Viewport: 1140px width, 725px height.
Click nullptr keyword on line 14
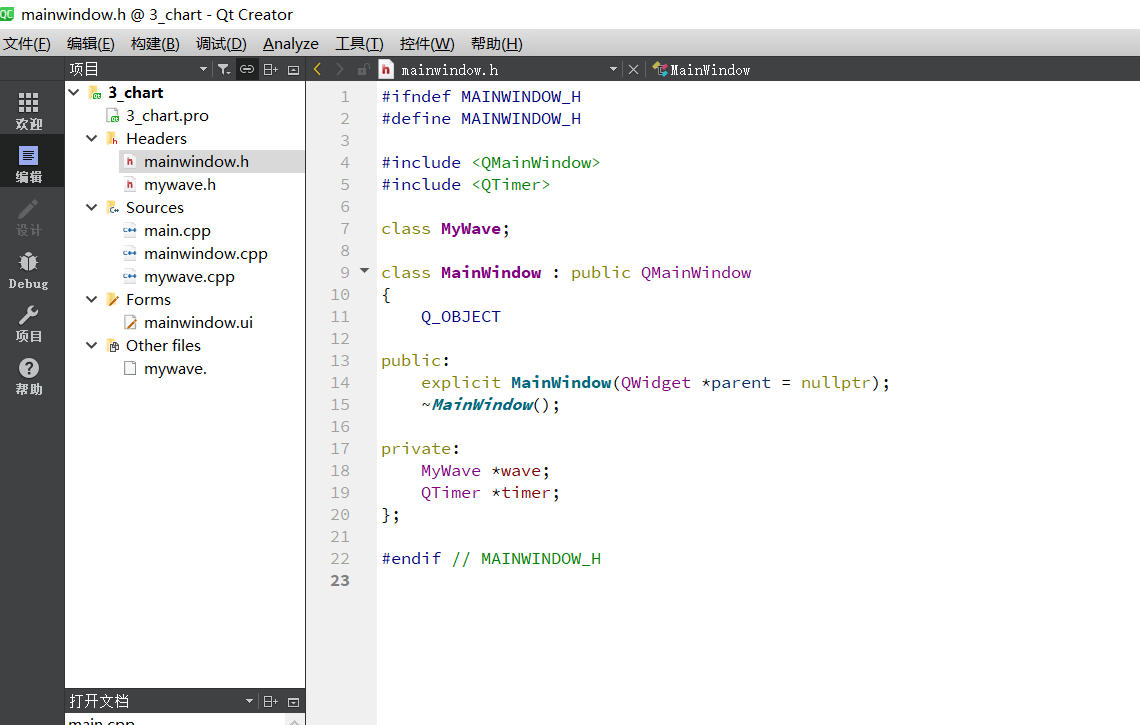[x=835, y=382]
